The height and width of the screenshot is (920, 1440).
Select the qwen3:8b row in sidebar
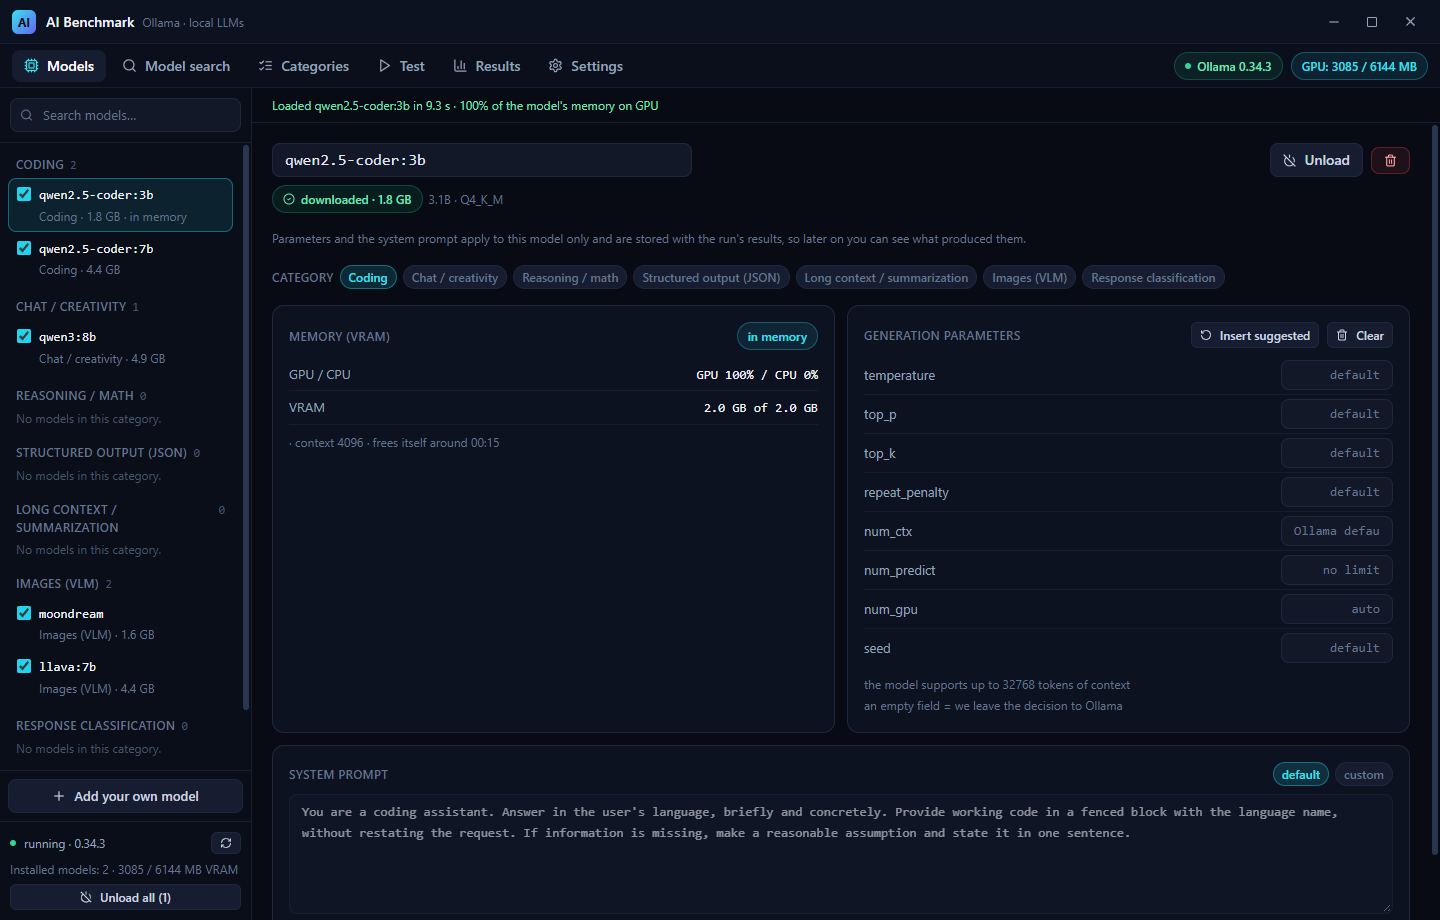121,347
